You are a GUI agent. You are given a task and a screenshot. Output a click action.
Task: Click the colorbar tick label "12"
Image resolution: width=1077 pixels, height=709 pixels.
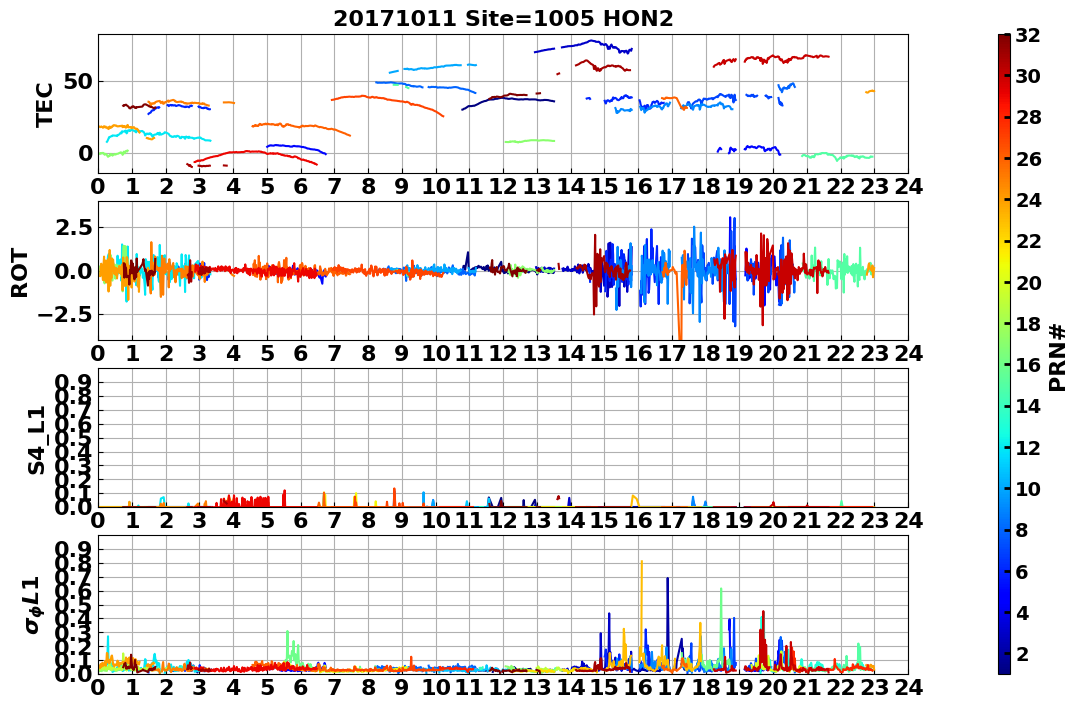click(x=1028, y=447)
